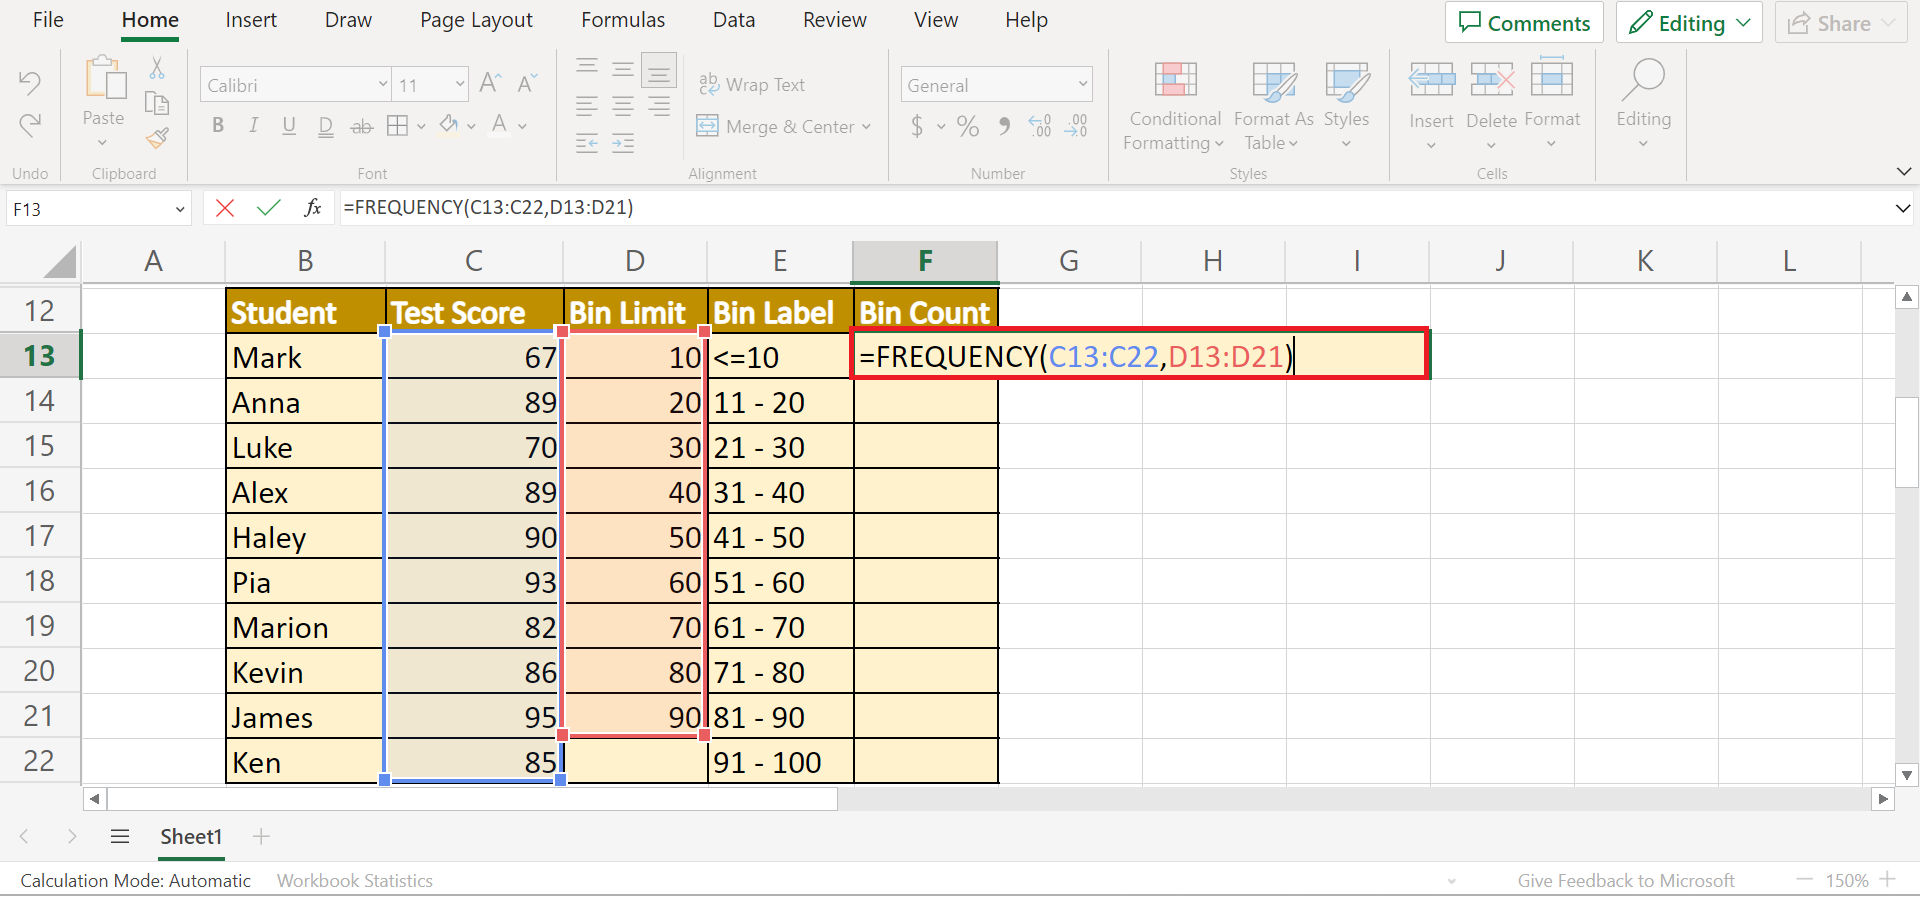
Task: Click the Comments button
Action: (1523, 23)
